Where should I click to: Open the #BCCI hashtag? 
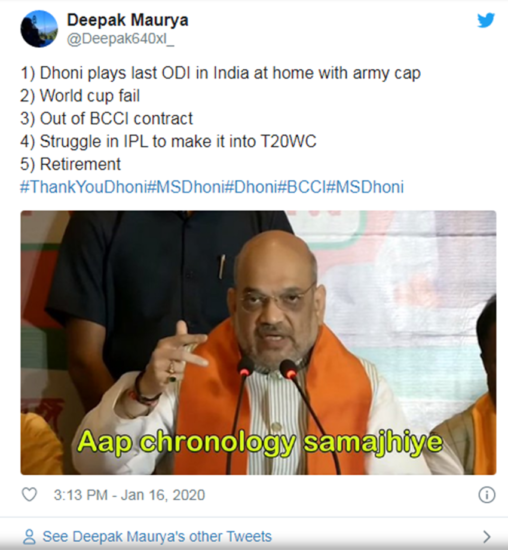click(x=302, y=187)
